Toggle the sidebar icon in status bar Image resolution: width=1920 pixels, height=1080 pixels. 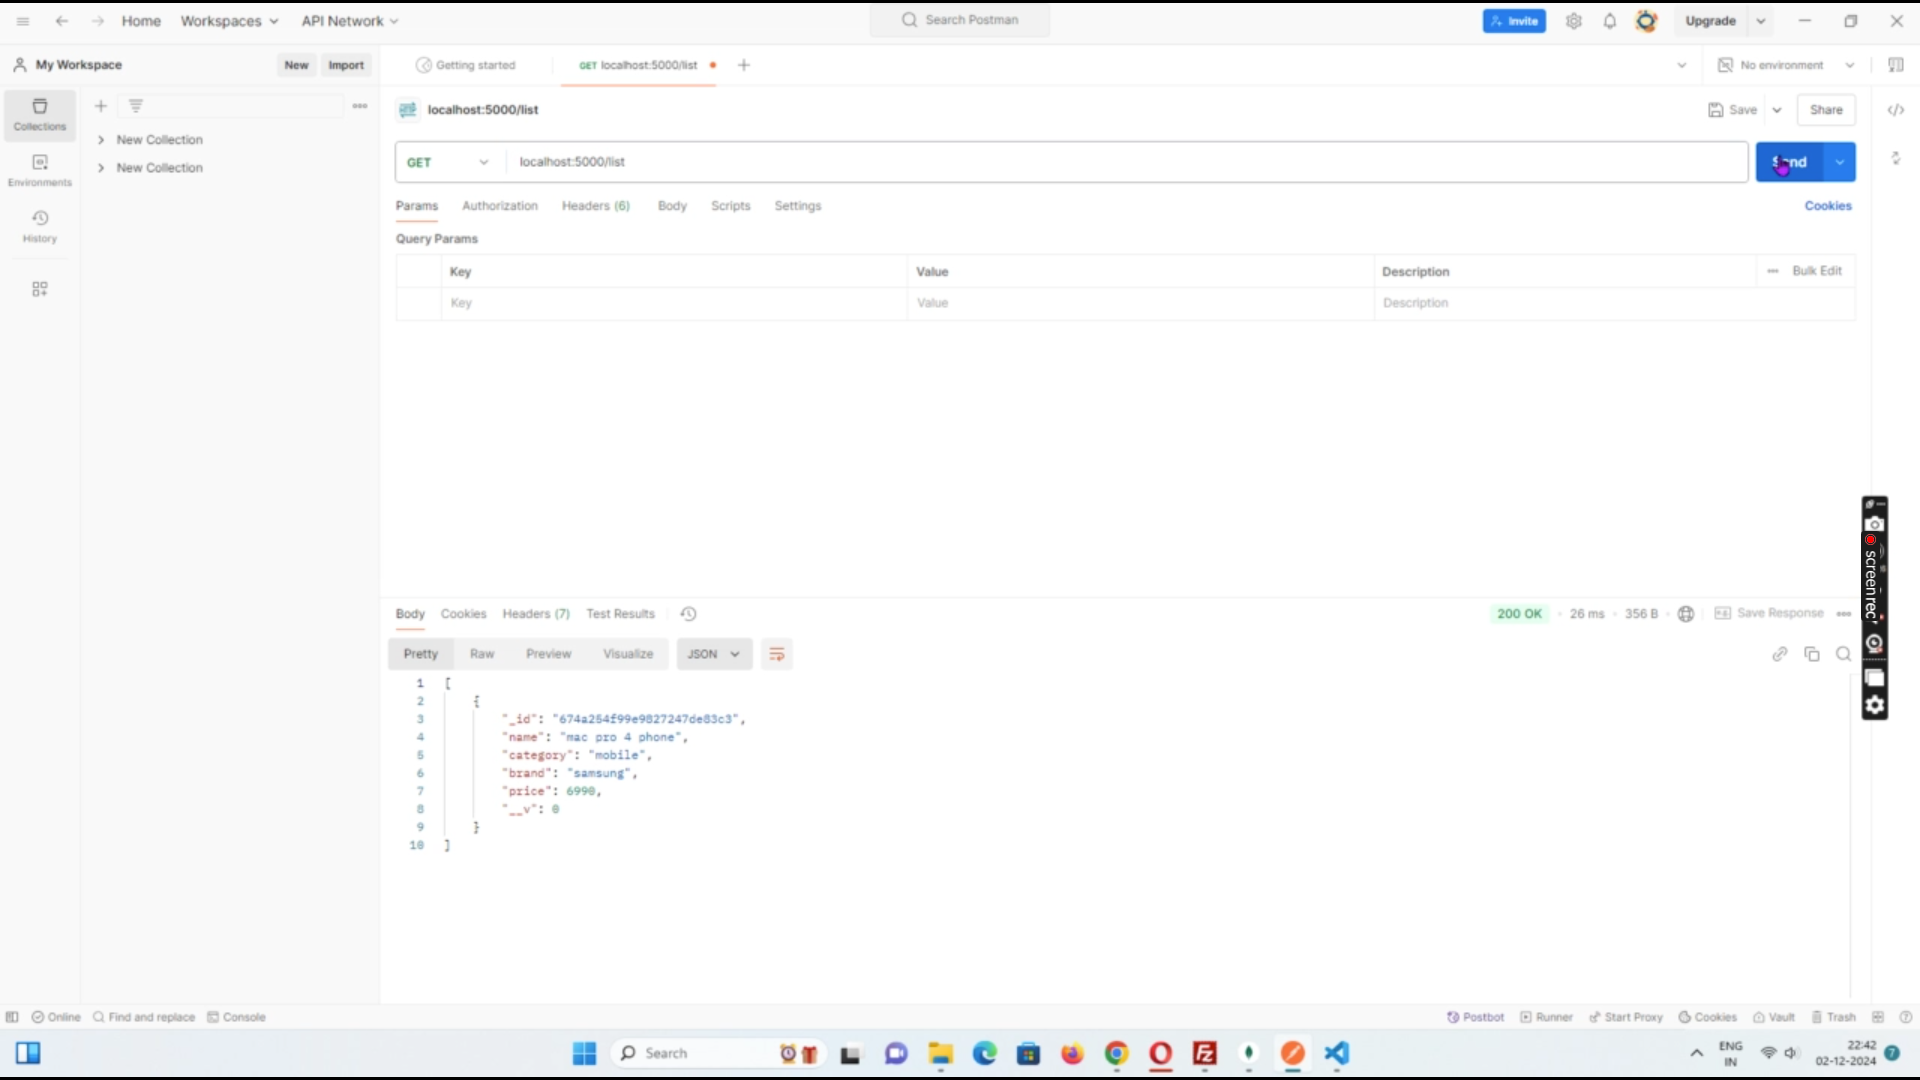pos(12,1017)
